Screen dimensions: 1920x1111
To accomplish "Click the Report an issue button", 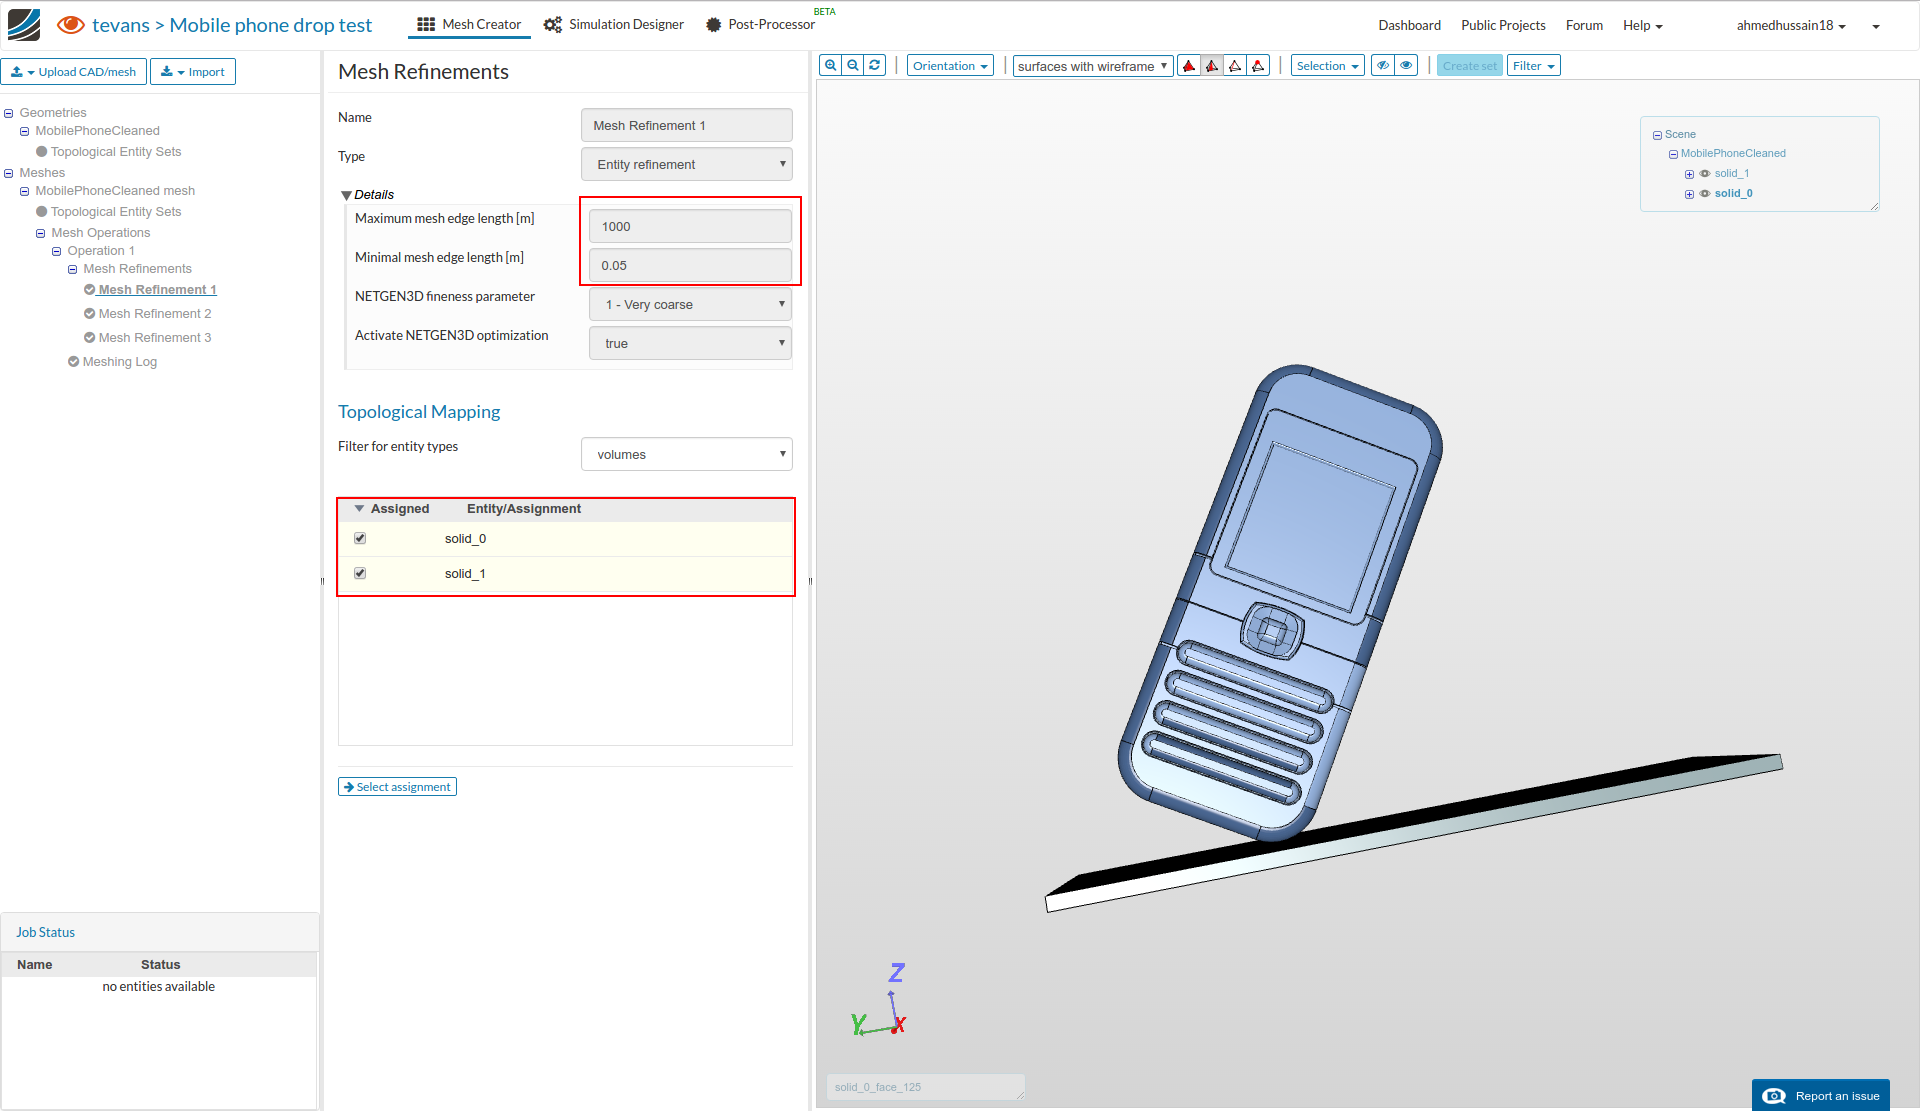I will 1821,1096.
